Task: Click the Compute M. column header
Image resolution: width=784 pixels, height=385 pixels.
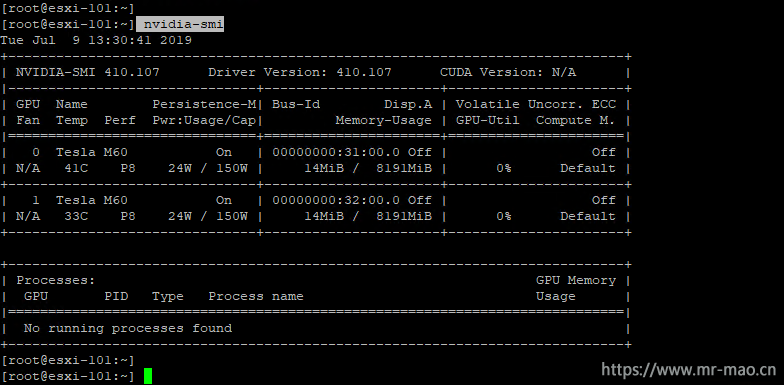Action: pyautogui.click(x=576, y=120)
